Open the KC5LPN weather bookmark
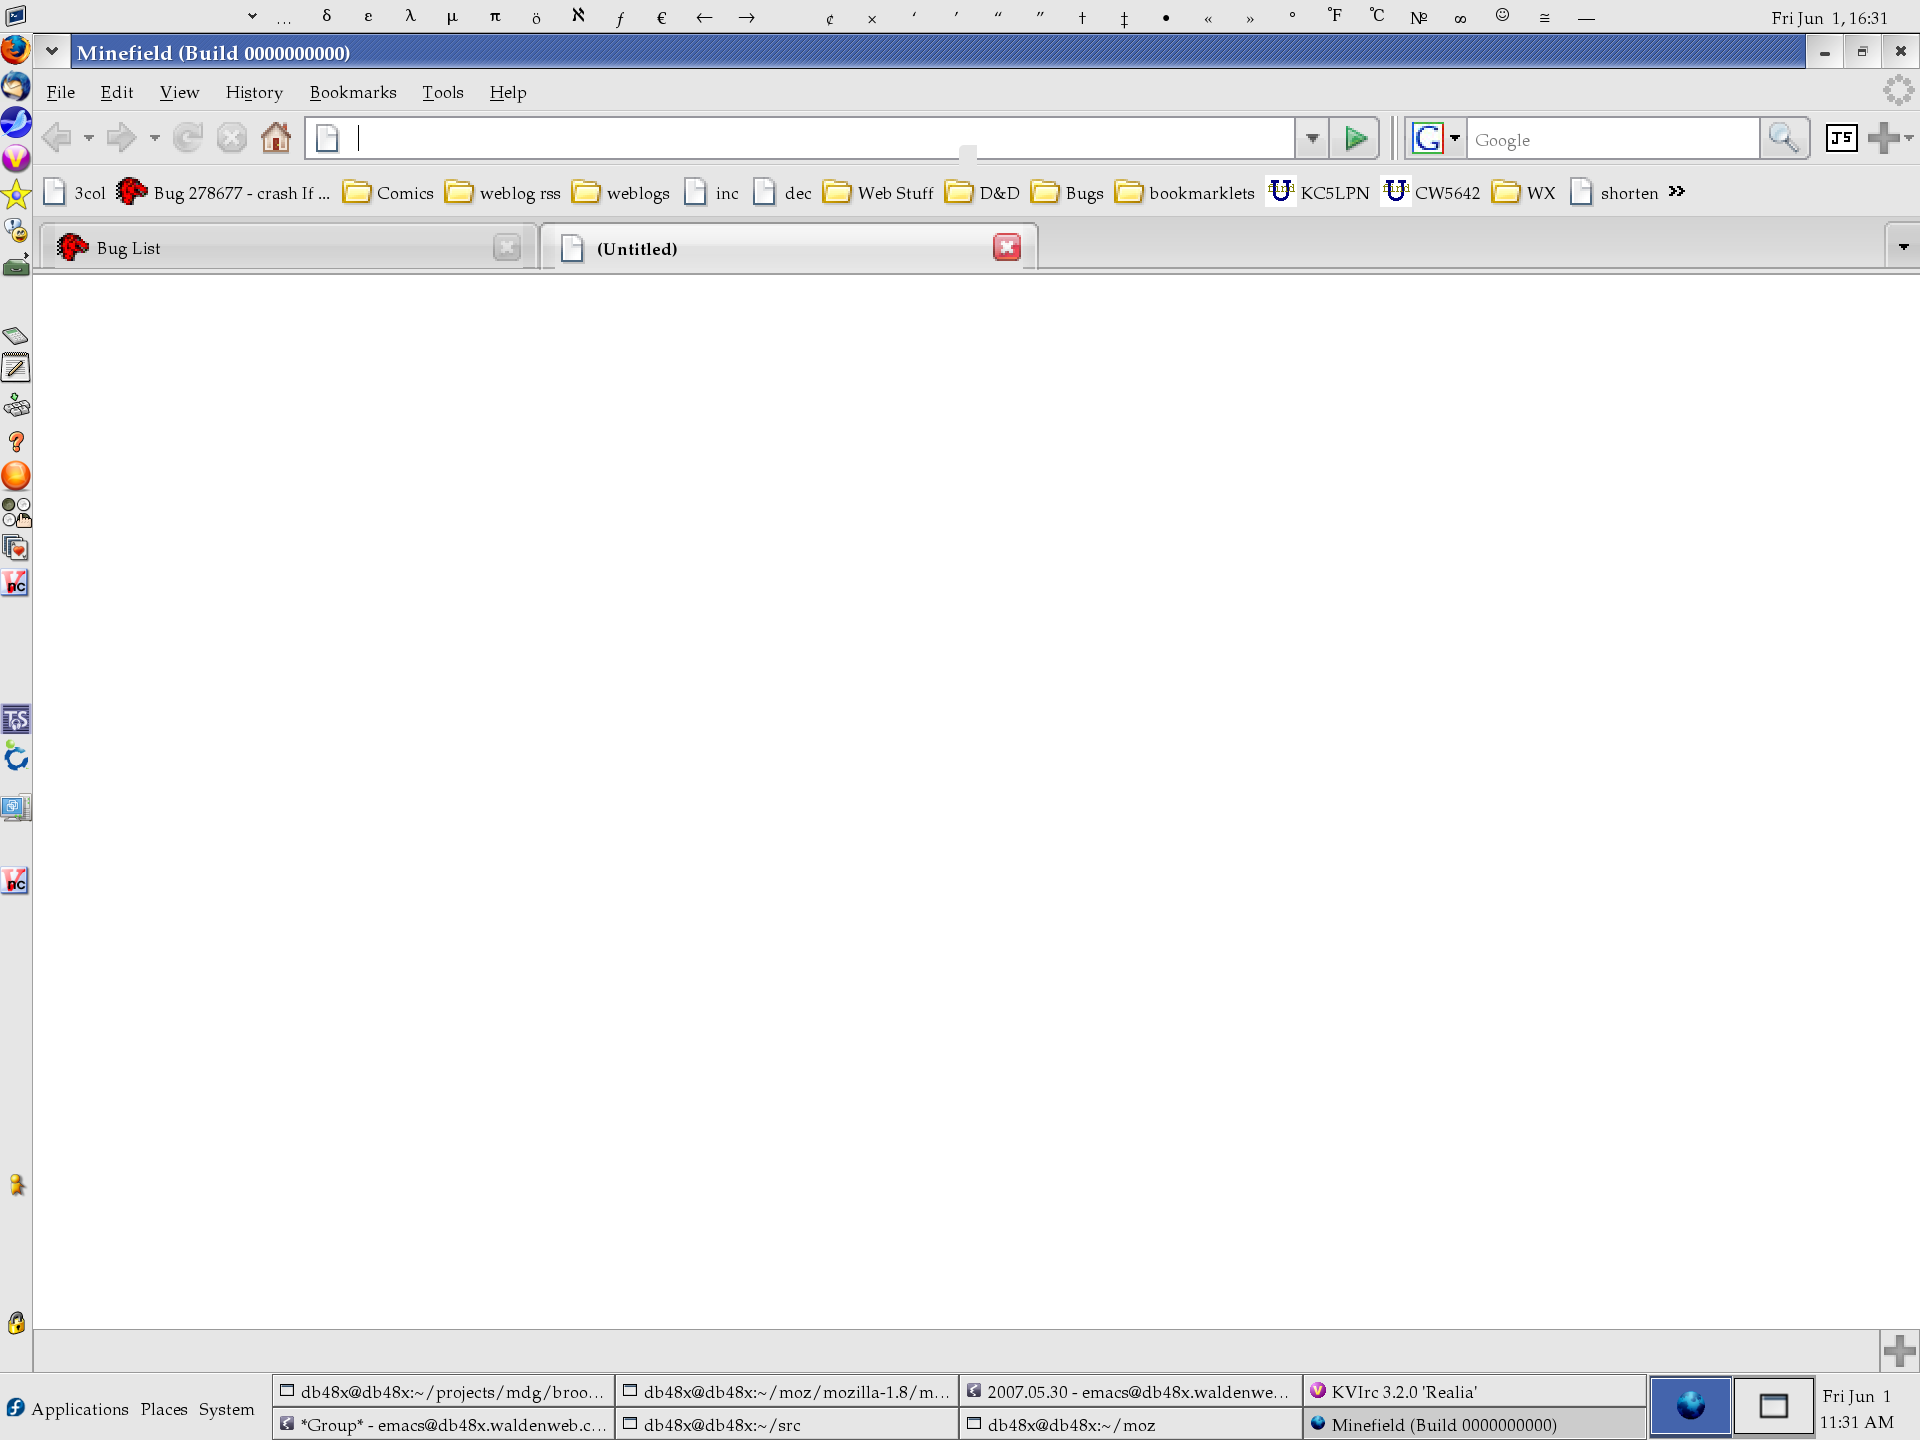The image size is (1920, 1440). pyautogui.click(x=1318, y=192)
